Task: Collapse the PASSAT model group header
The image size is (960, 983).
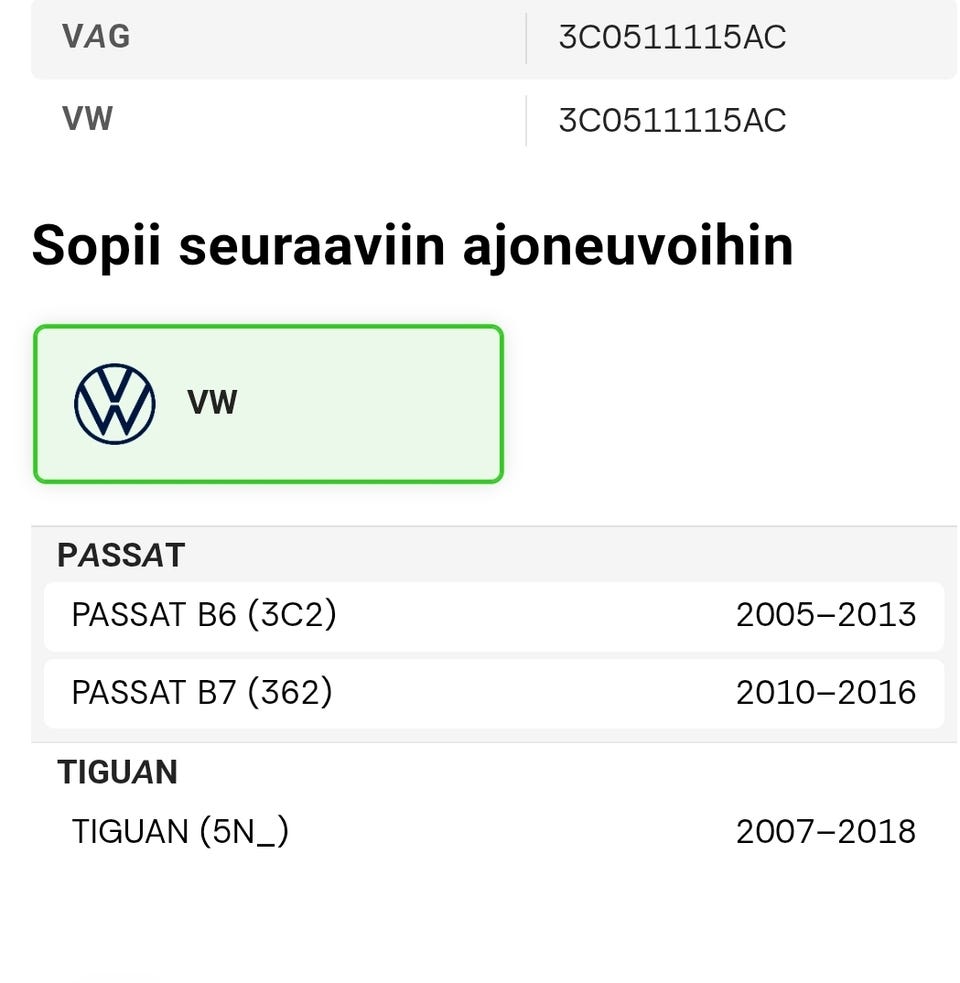Action: click(121, 555)
